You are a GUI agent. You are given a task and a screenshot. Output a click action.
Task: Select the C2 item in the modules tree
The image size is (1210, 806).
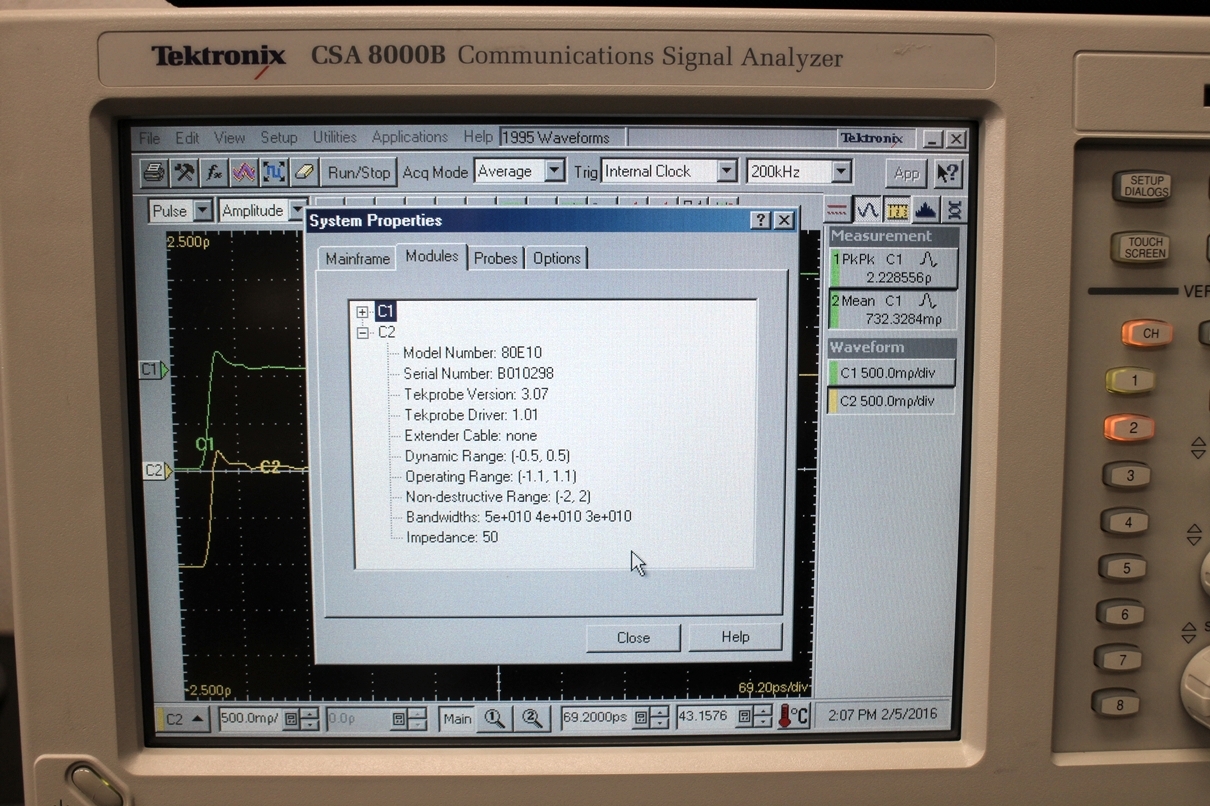[387, 332]
